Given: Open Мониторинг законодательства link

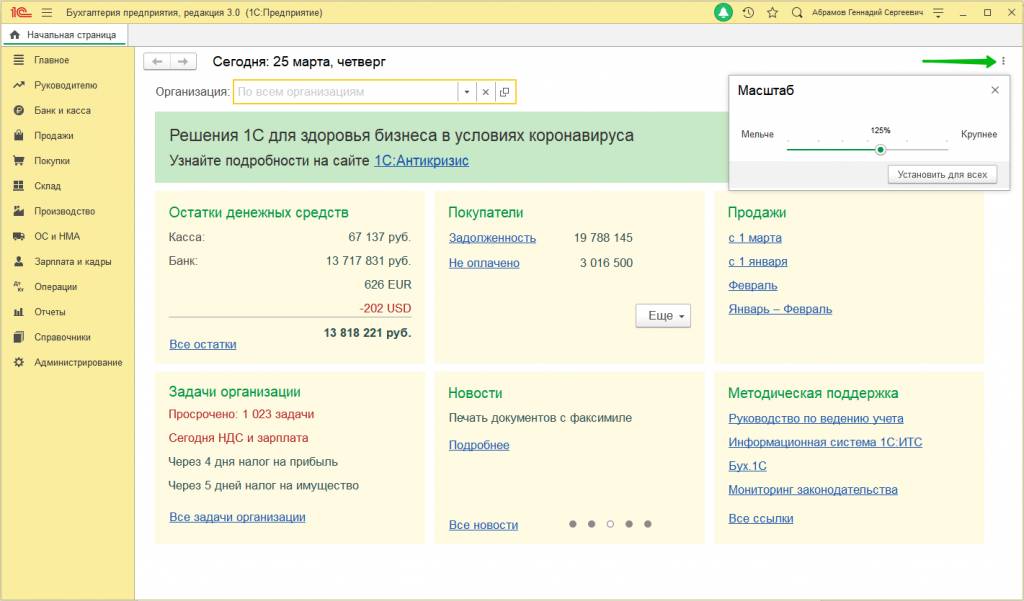Looking at the screenshot, I should click(x=812, y=489).
